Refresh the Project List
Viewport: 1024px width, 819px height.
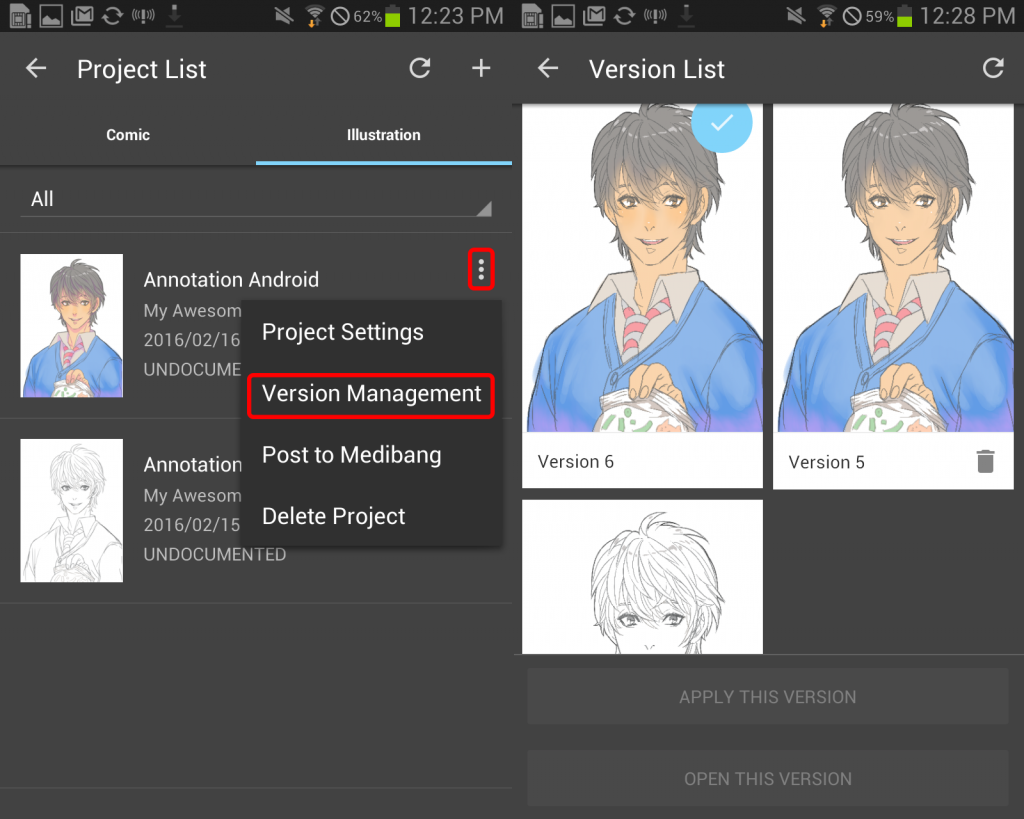click(420, 68)
